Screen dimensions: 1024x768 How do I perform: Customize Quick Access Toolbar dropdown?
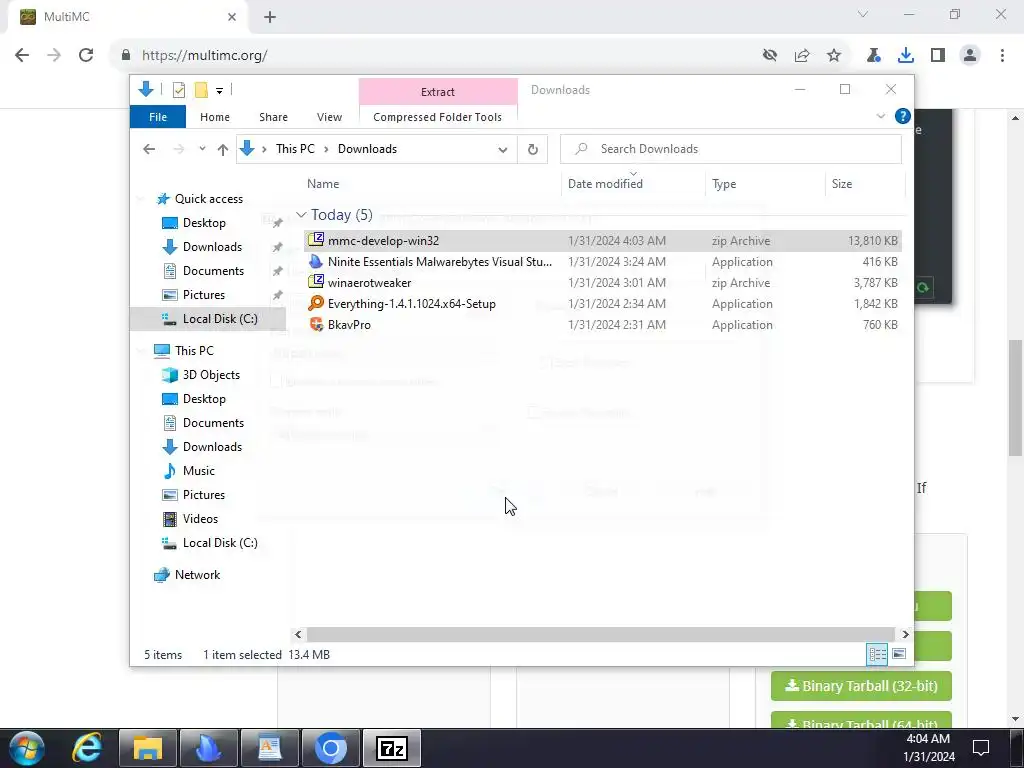click(219, 91)
